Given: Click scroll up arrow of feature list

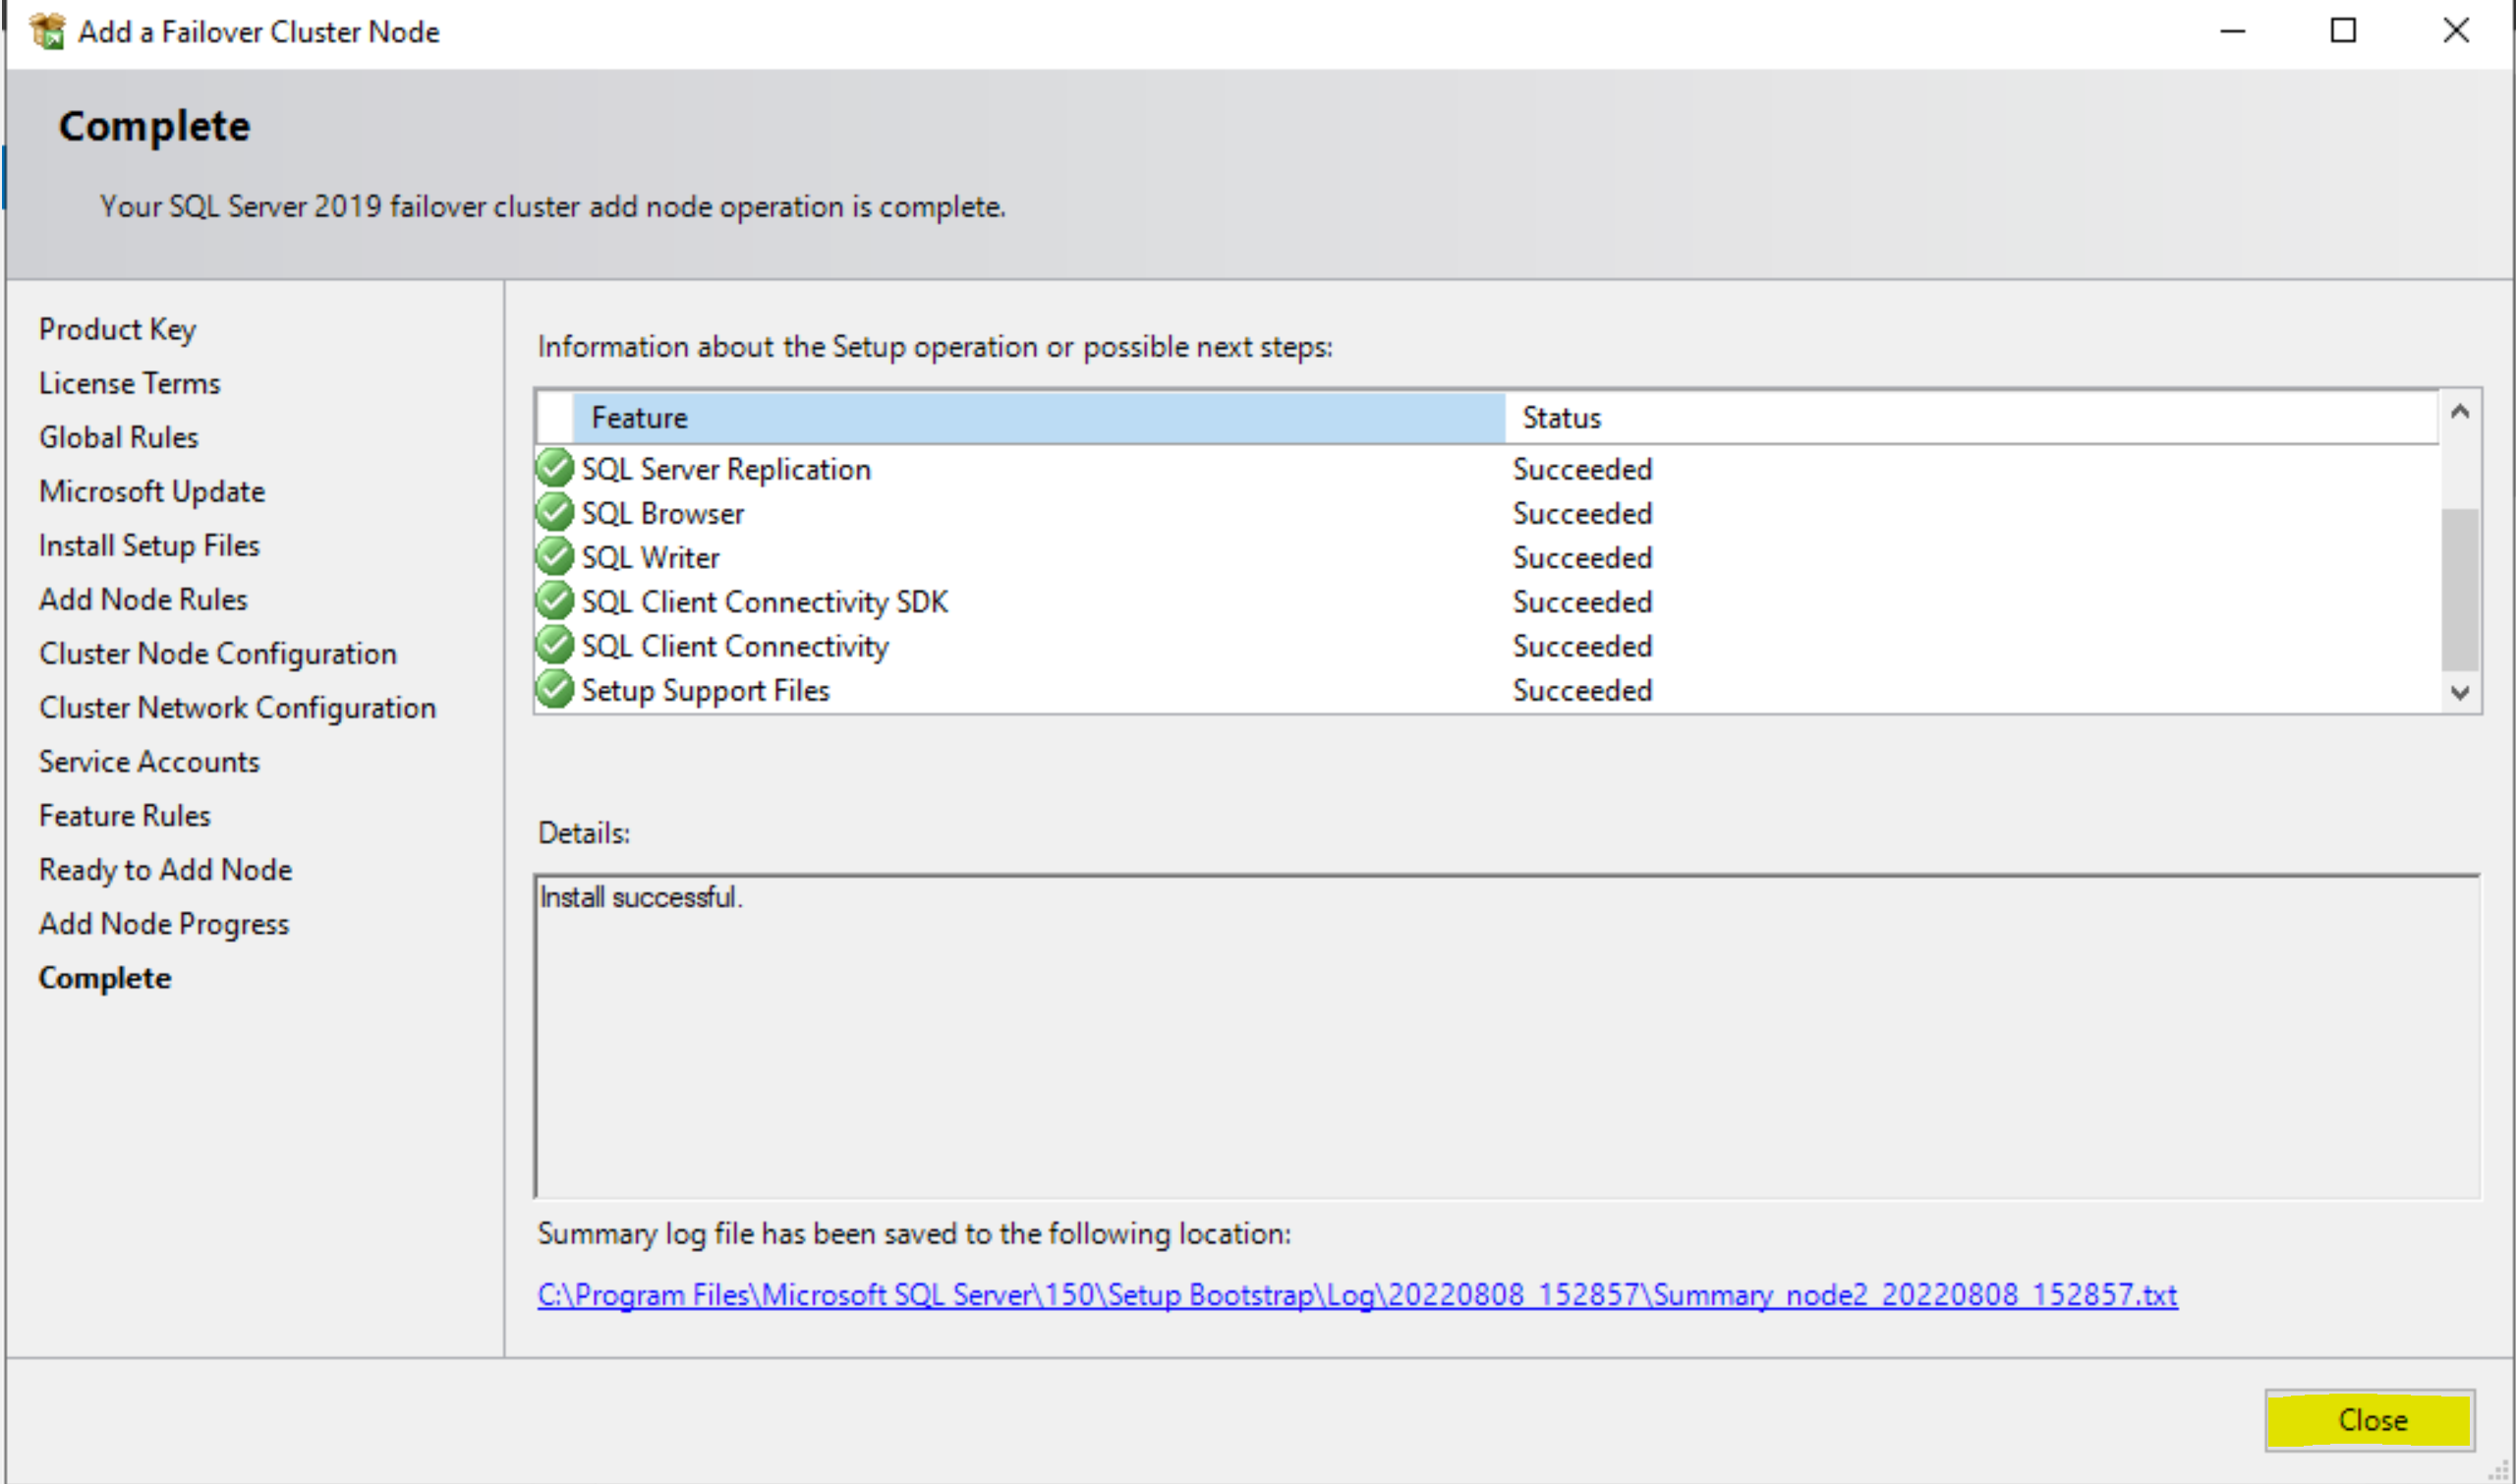Looking at the screenshot, I should pyautogui.click(x=2460, y=412).
